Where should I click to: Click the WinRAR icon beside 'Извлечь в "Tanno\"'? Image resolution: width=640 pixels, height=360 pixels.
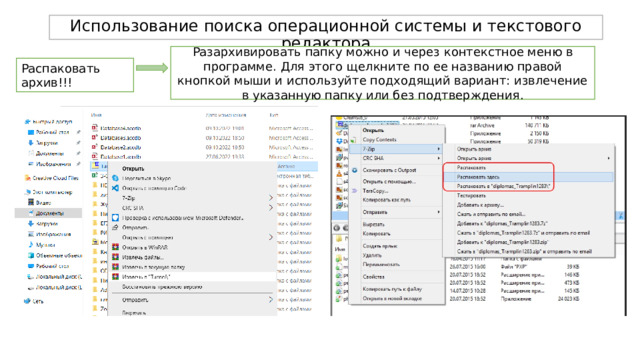coord(116,277)
